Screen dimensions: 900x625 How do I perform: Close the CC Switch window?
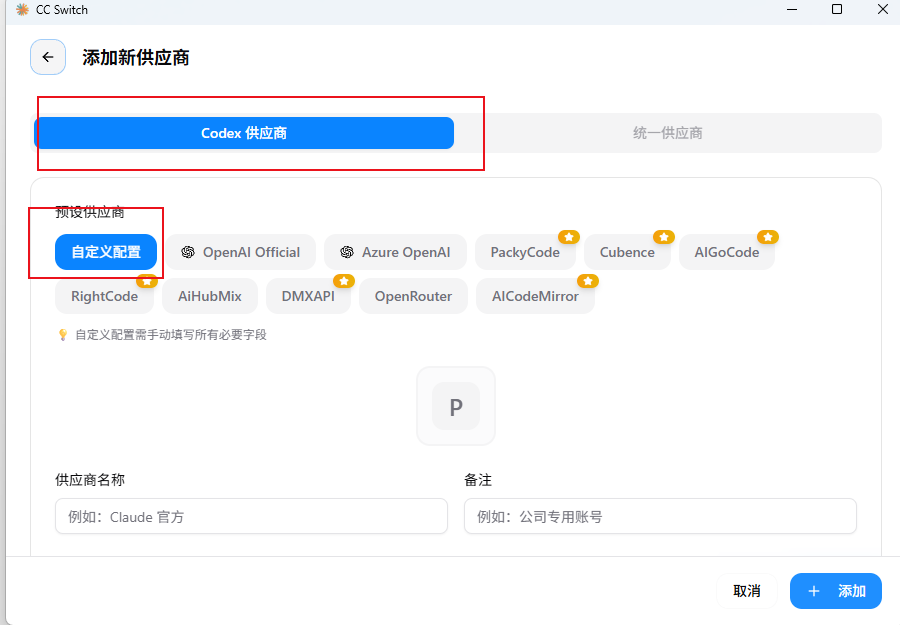pyautogui.click(x=883, y=10)
